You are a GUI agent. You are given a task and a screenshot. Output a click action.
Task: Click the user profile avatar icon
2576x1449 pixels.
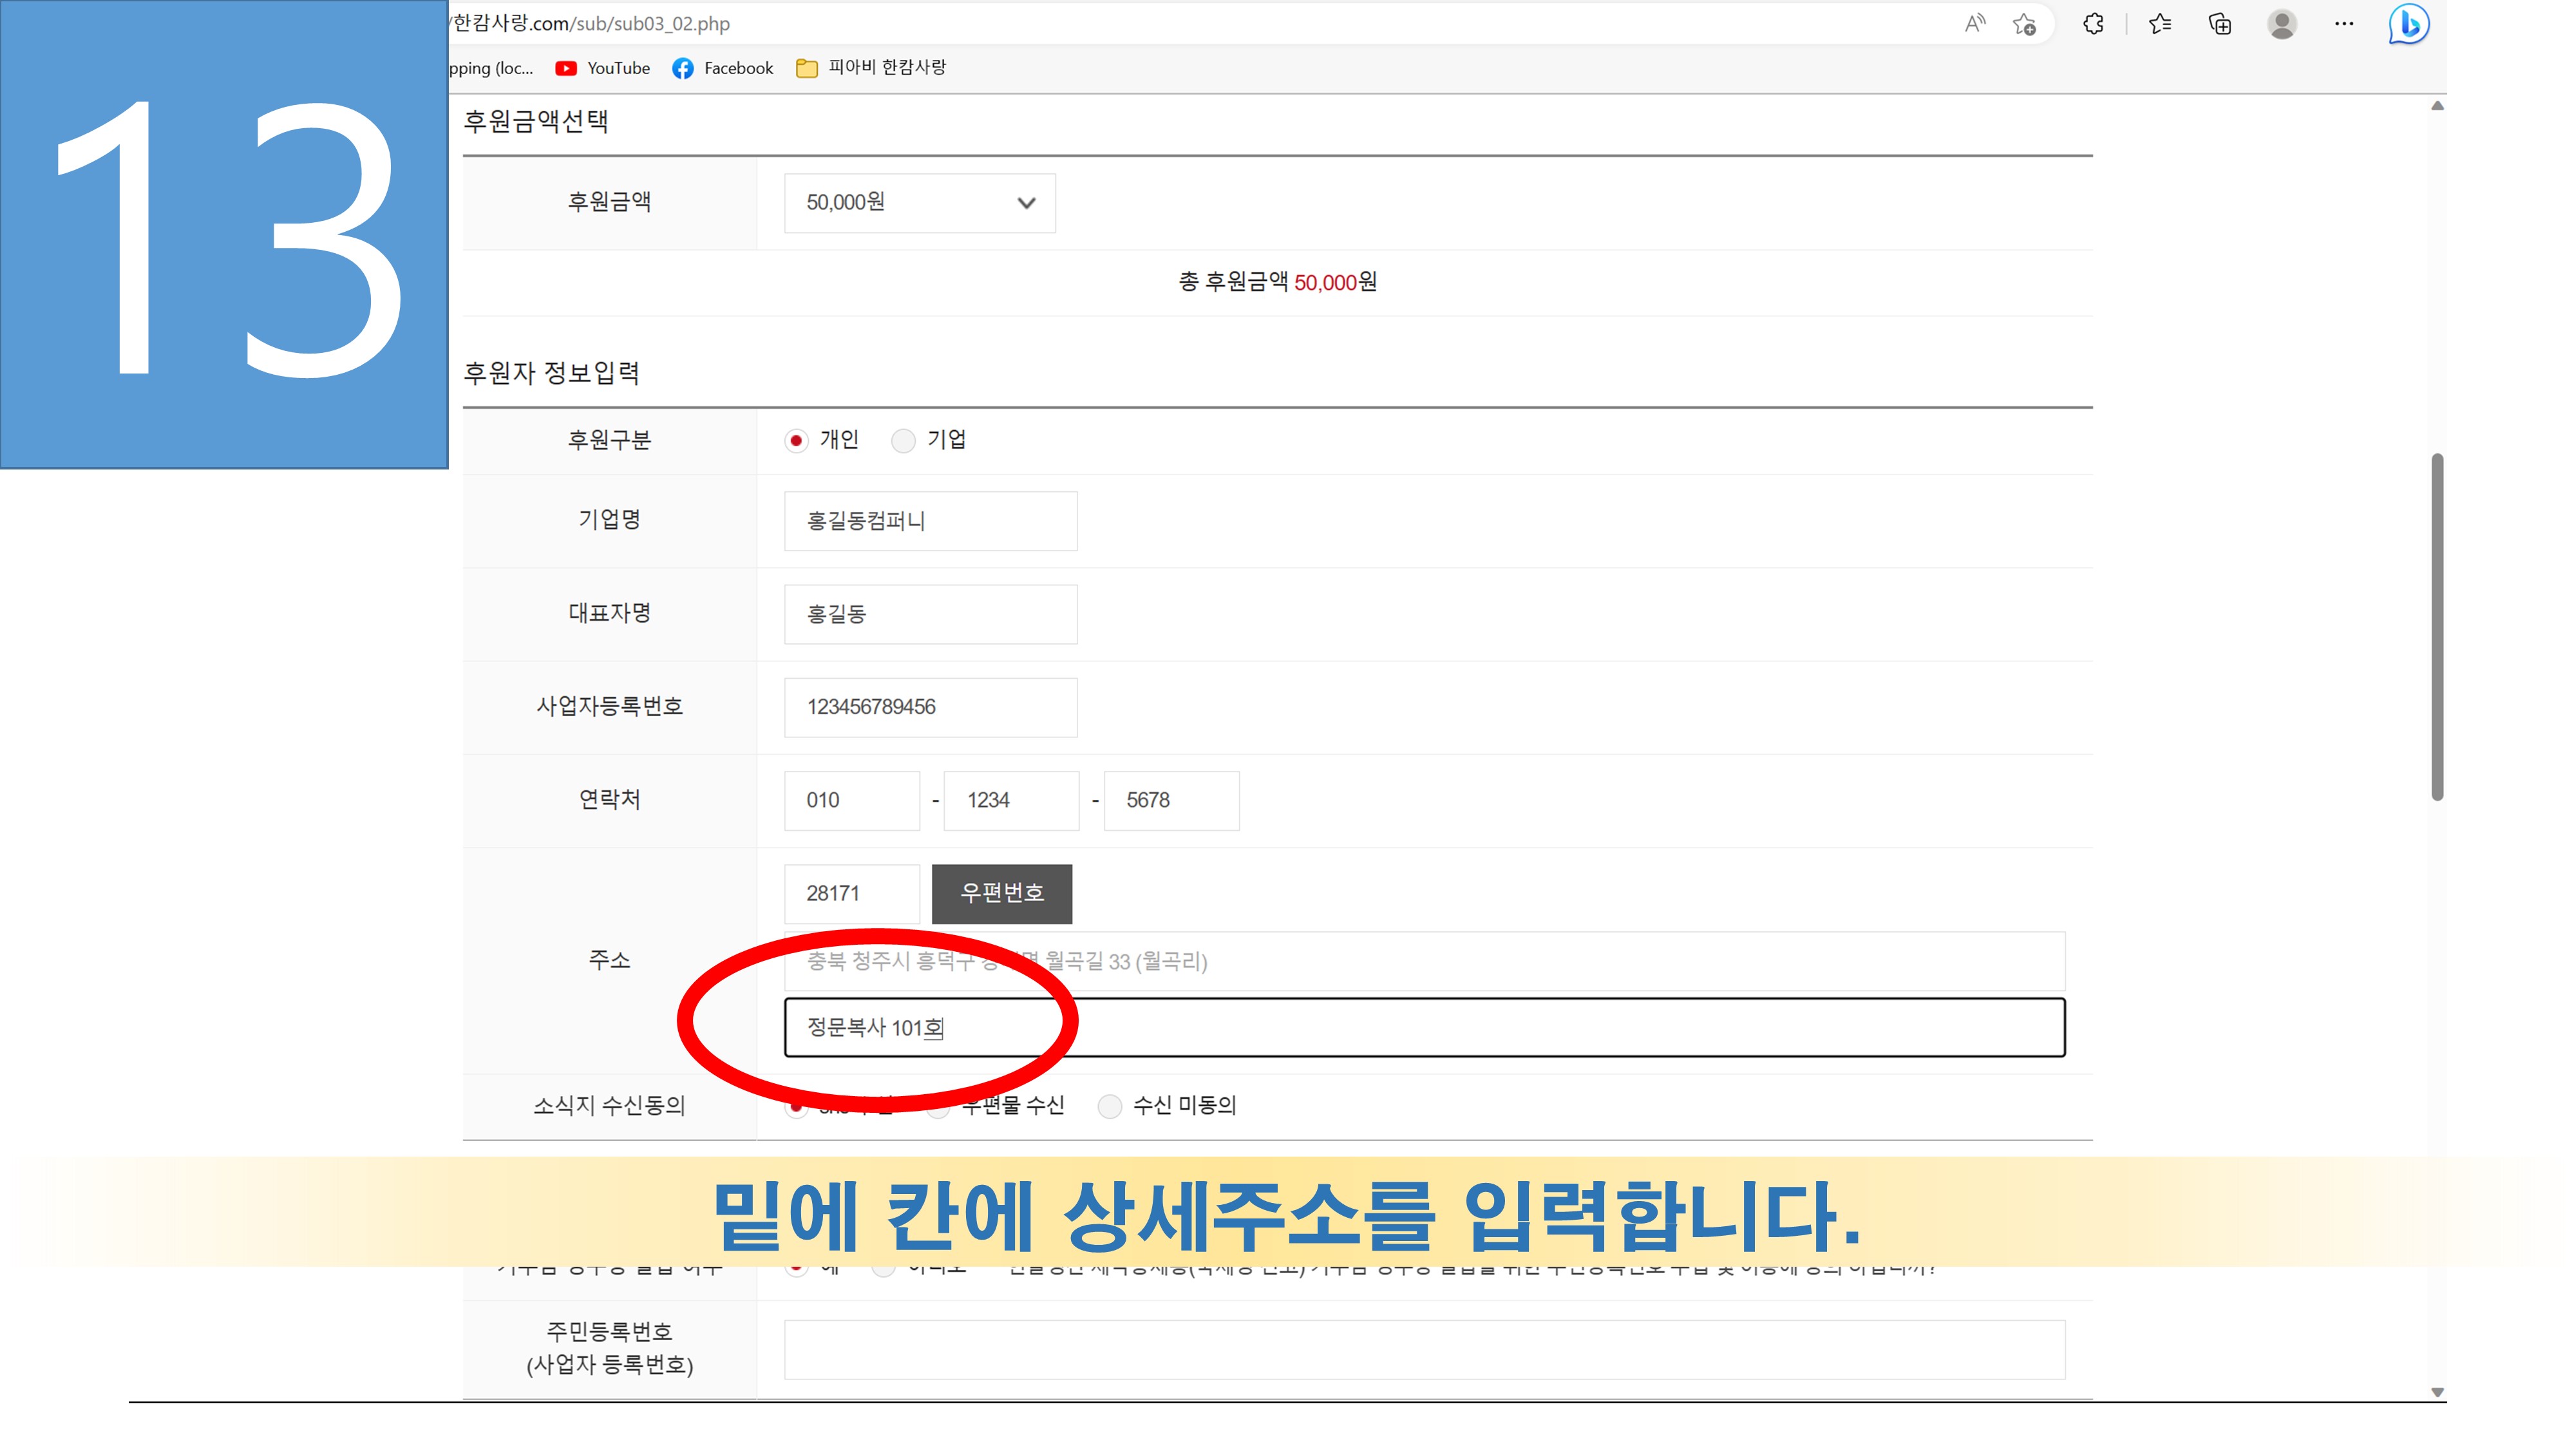pos(2282,24)
